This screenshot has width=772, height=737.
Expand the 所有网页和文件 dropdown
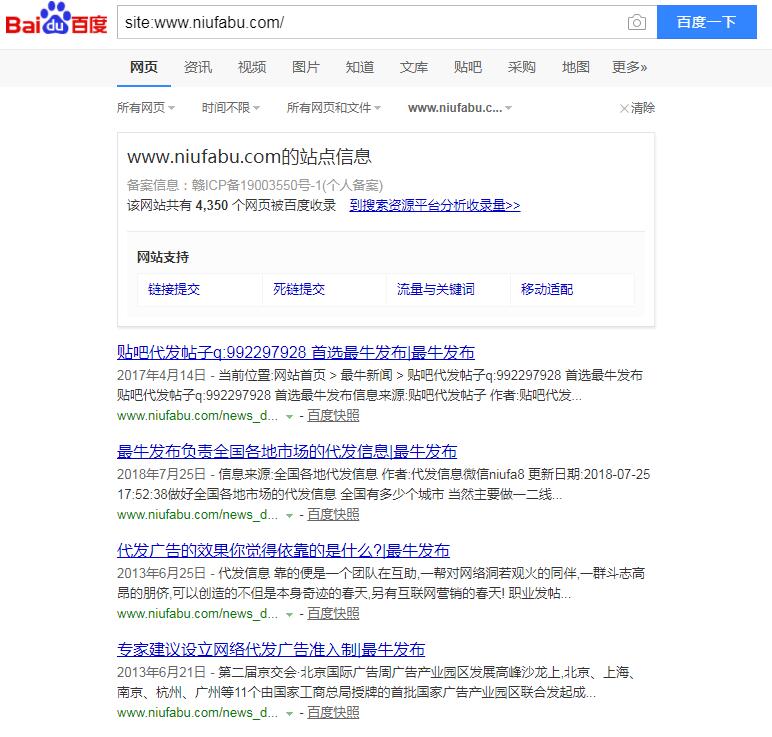pyautogui.click(x=333, y=107)
